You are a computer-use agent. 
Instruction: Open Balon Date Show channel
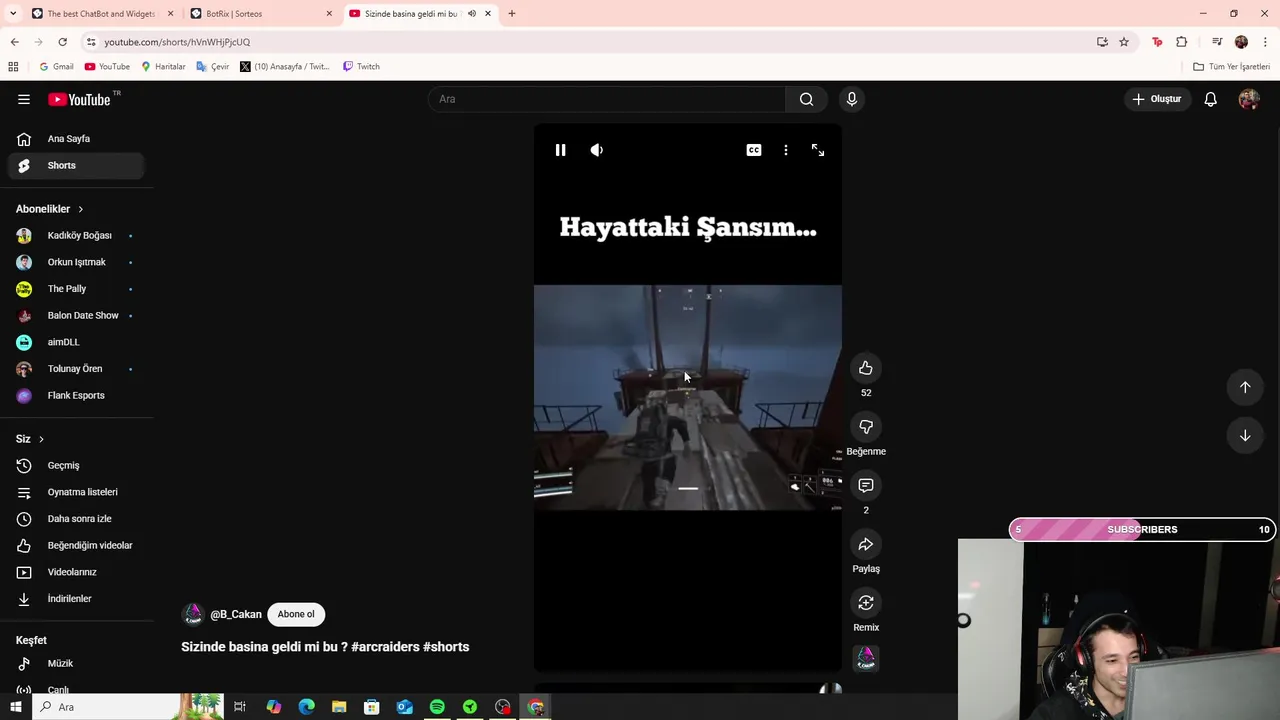76,315
